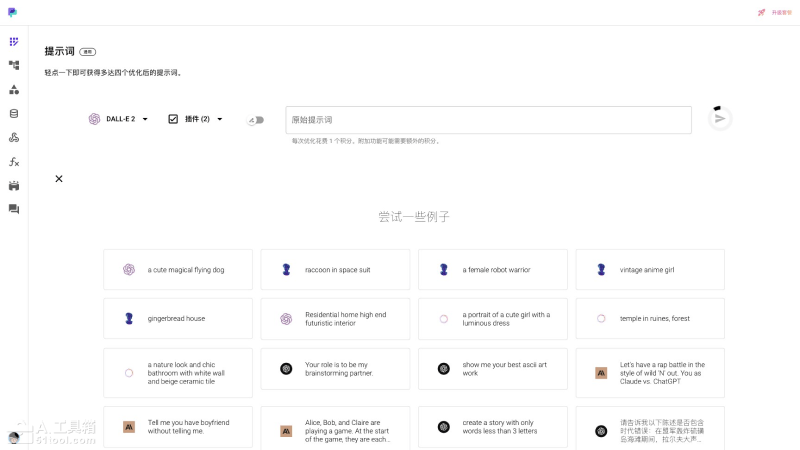800x450 pixels.
Task: Pick the 'gingerbread house' example card
Action: [178, 319]
